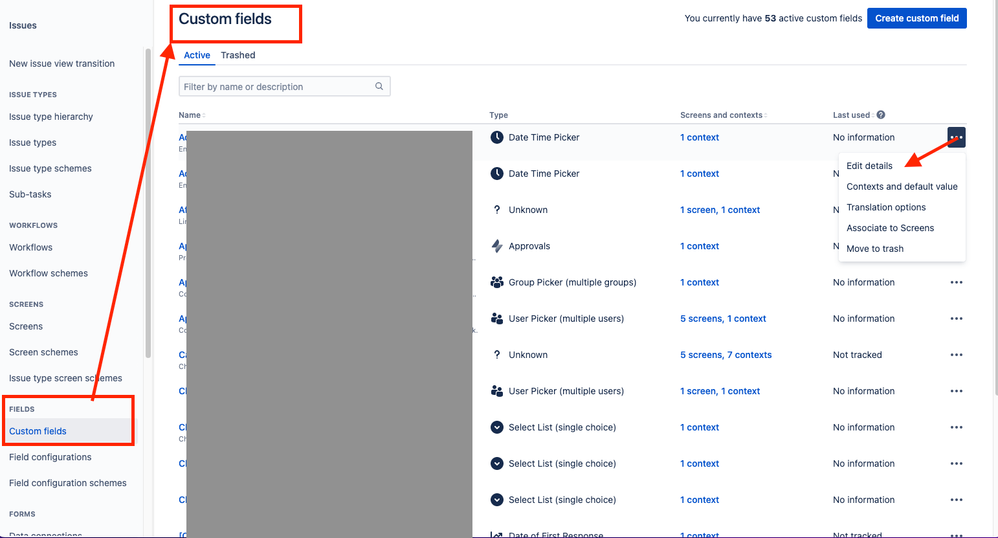Open New issue view transition
This screenshot has width=998, height=538.
(x=62, y=64)
